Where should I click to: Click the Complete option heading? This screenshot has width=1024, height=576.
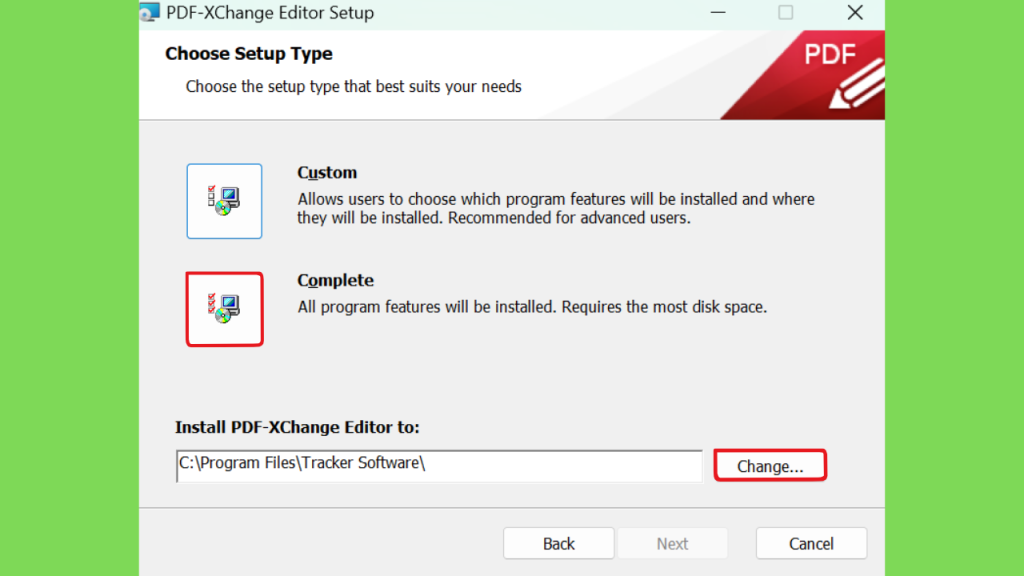[336, 280]
